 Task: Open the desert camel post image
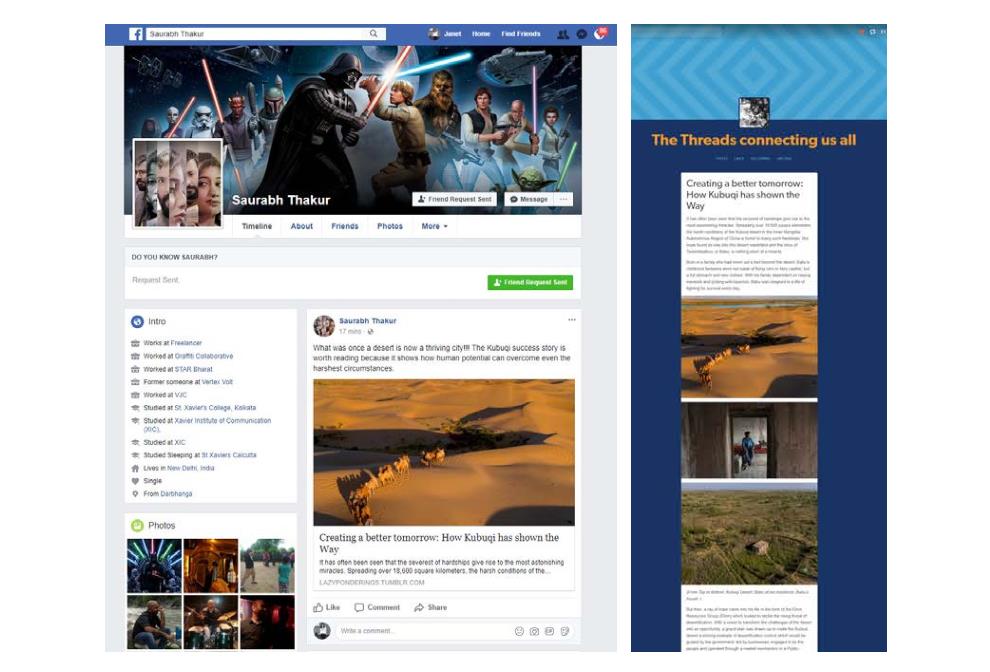click(x=444, y=452)
